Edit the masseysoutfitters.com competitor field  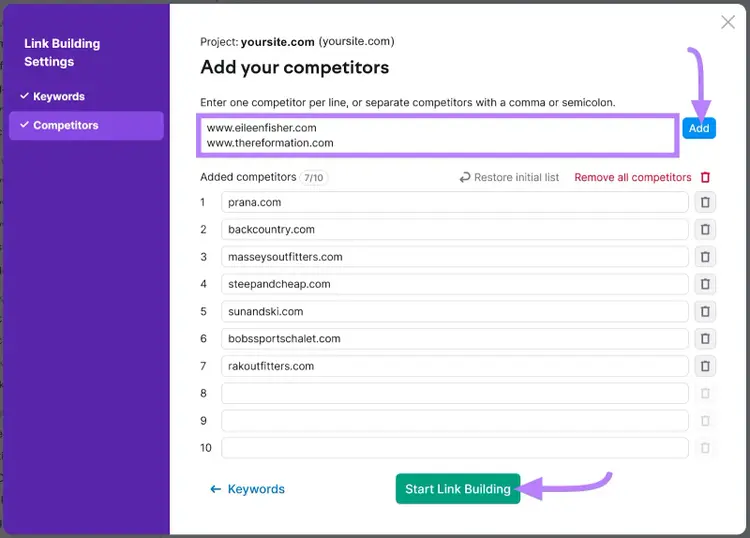click(x=454, y=257)
